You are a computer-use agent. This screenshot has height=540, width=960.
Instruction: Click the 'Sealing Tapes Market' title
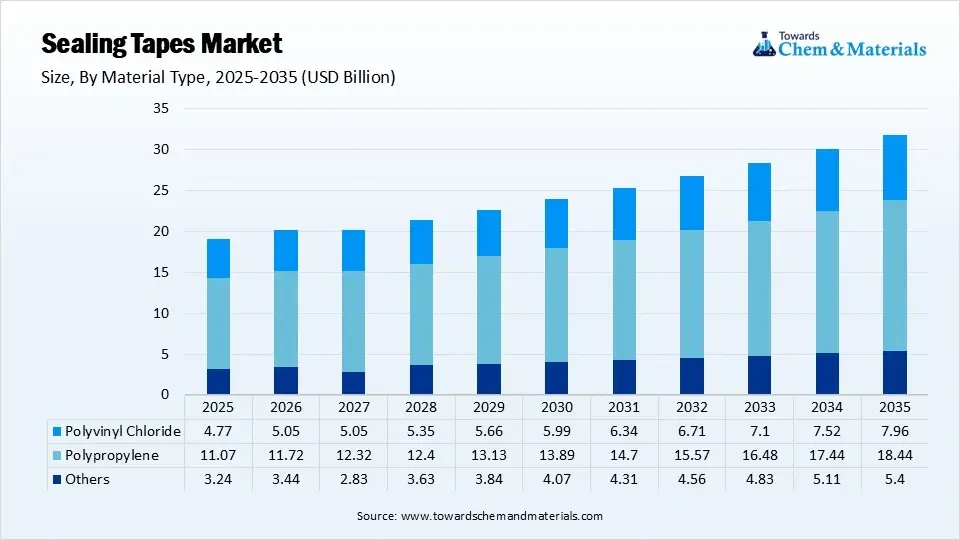pyautogui.click(x=162, y=43)
